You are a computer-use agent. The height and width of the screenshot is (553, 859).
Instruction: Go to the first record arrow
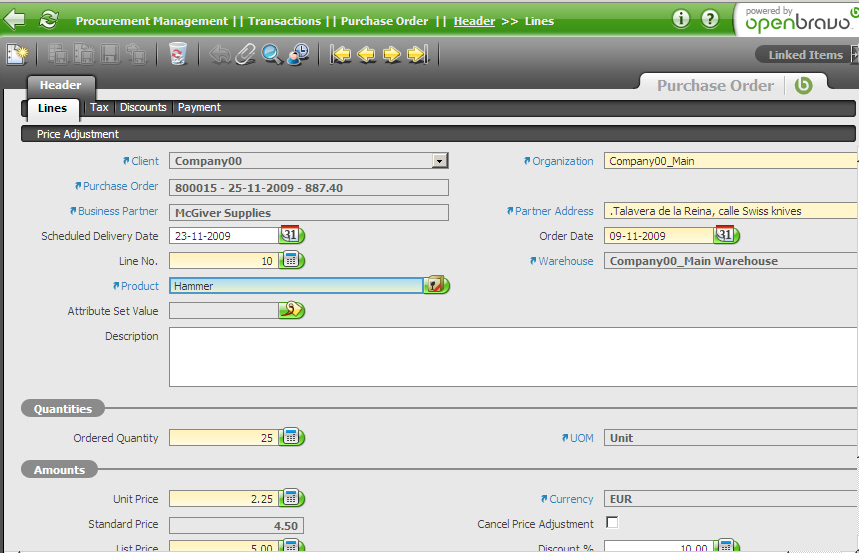click(340, 54)
